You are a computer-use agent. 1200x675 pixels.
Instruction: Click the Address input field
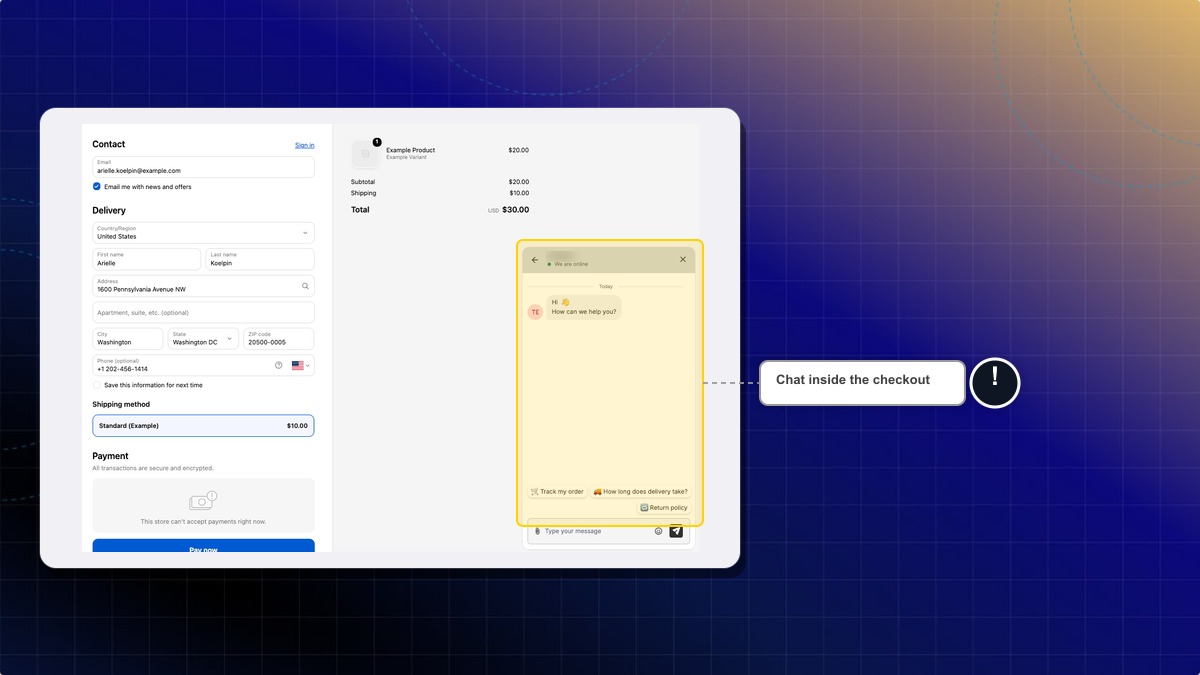tap(203, 286)
